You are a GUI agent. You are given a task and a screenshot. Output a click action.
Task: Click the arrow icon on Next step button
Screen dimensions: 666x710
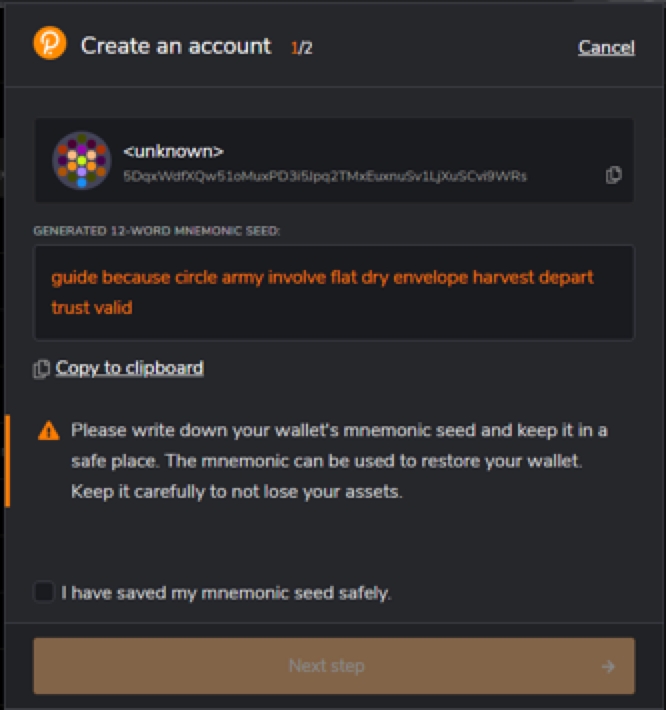click(x=608, y=666)
